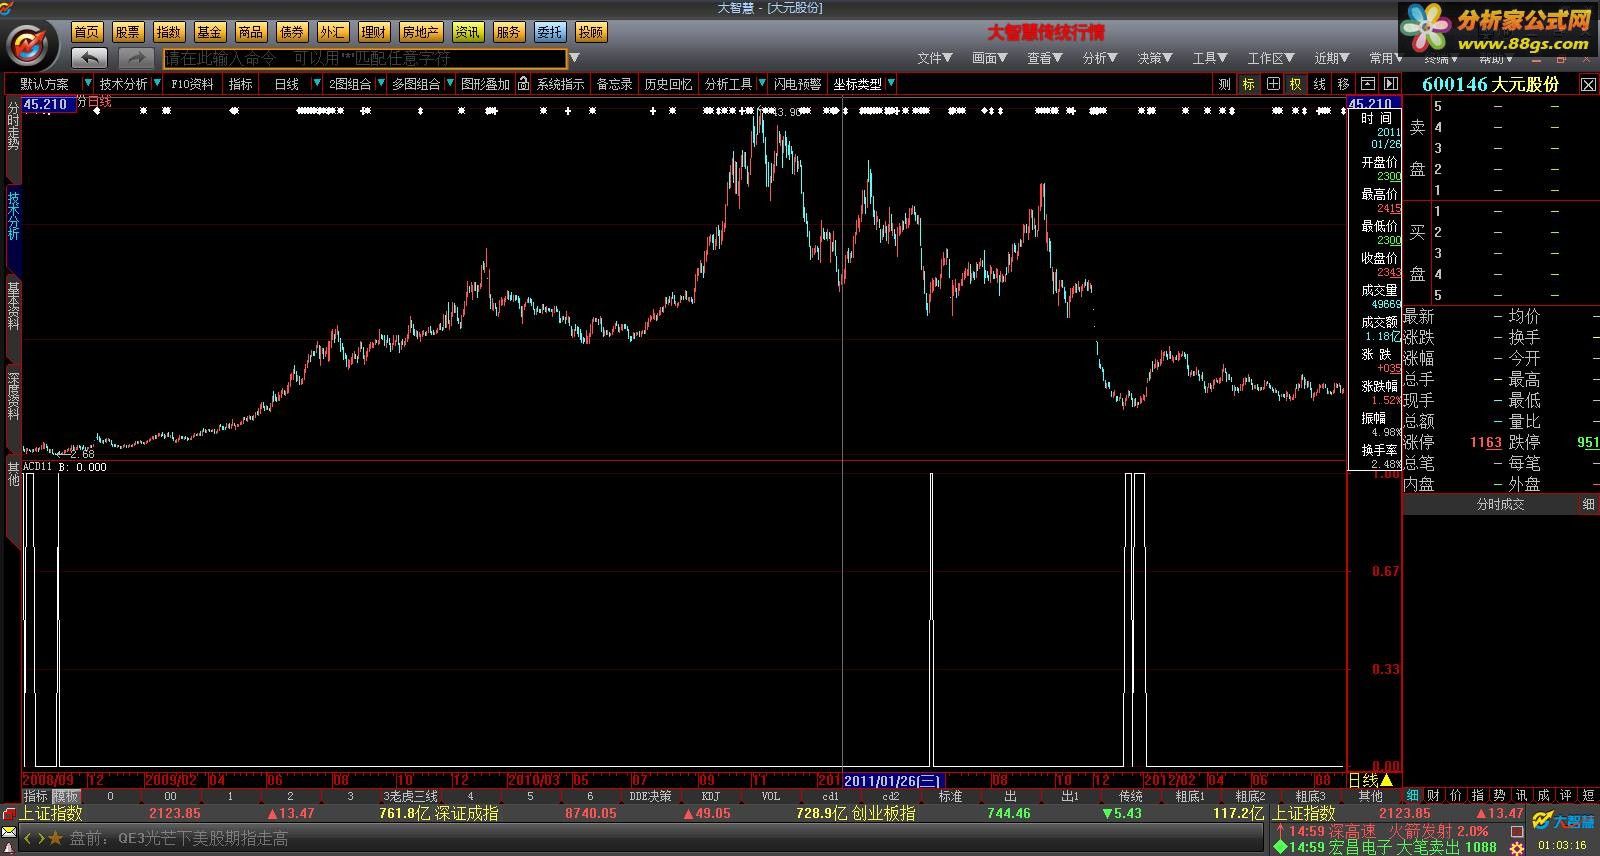Click the 闪电预警 toolbar item
1600x856 pixels.
click(798, 84)
